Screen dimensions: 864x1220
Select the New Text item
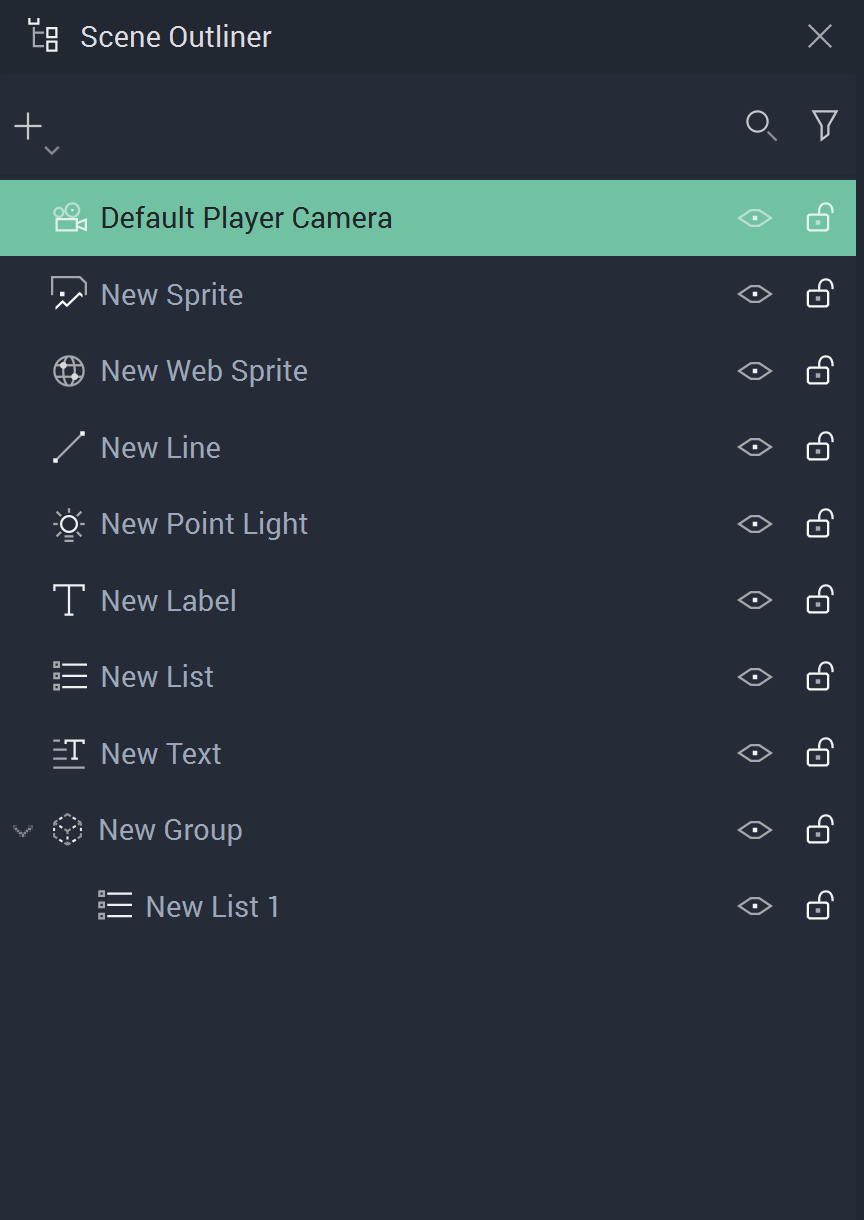pyautogui.click(x=161, y=754)
